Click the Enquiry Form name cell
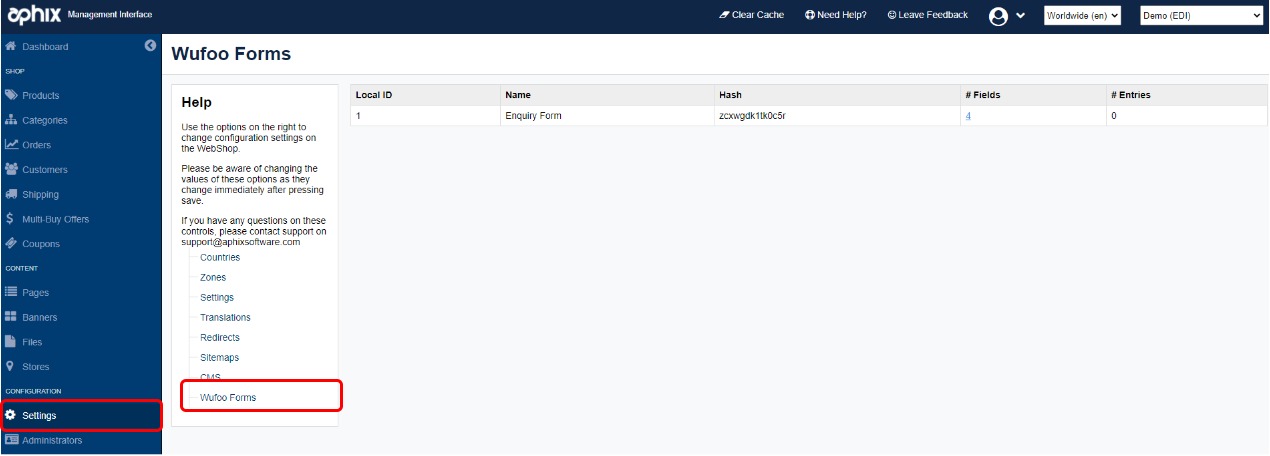The width and height of the screenshot is (1270, 456). pyautogui.click(x=534, y=116)
